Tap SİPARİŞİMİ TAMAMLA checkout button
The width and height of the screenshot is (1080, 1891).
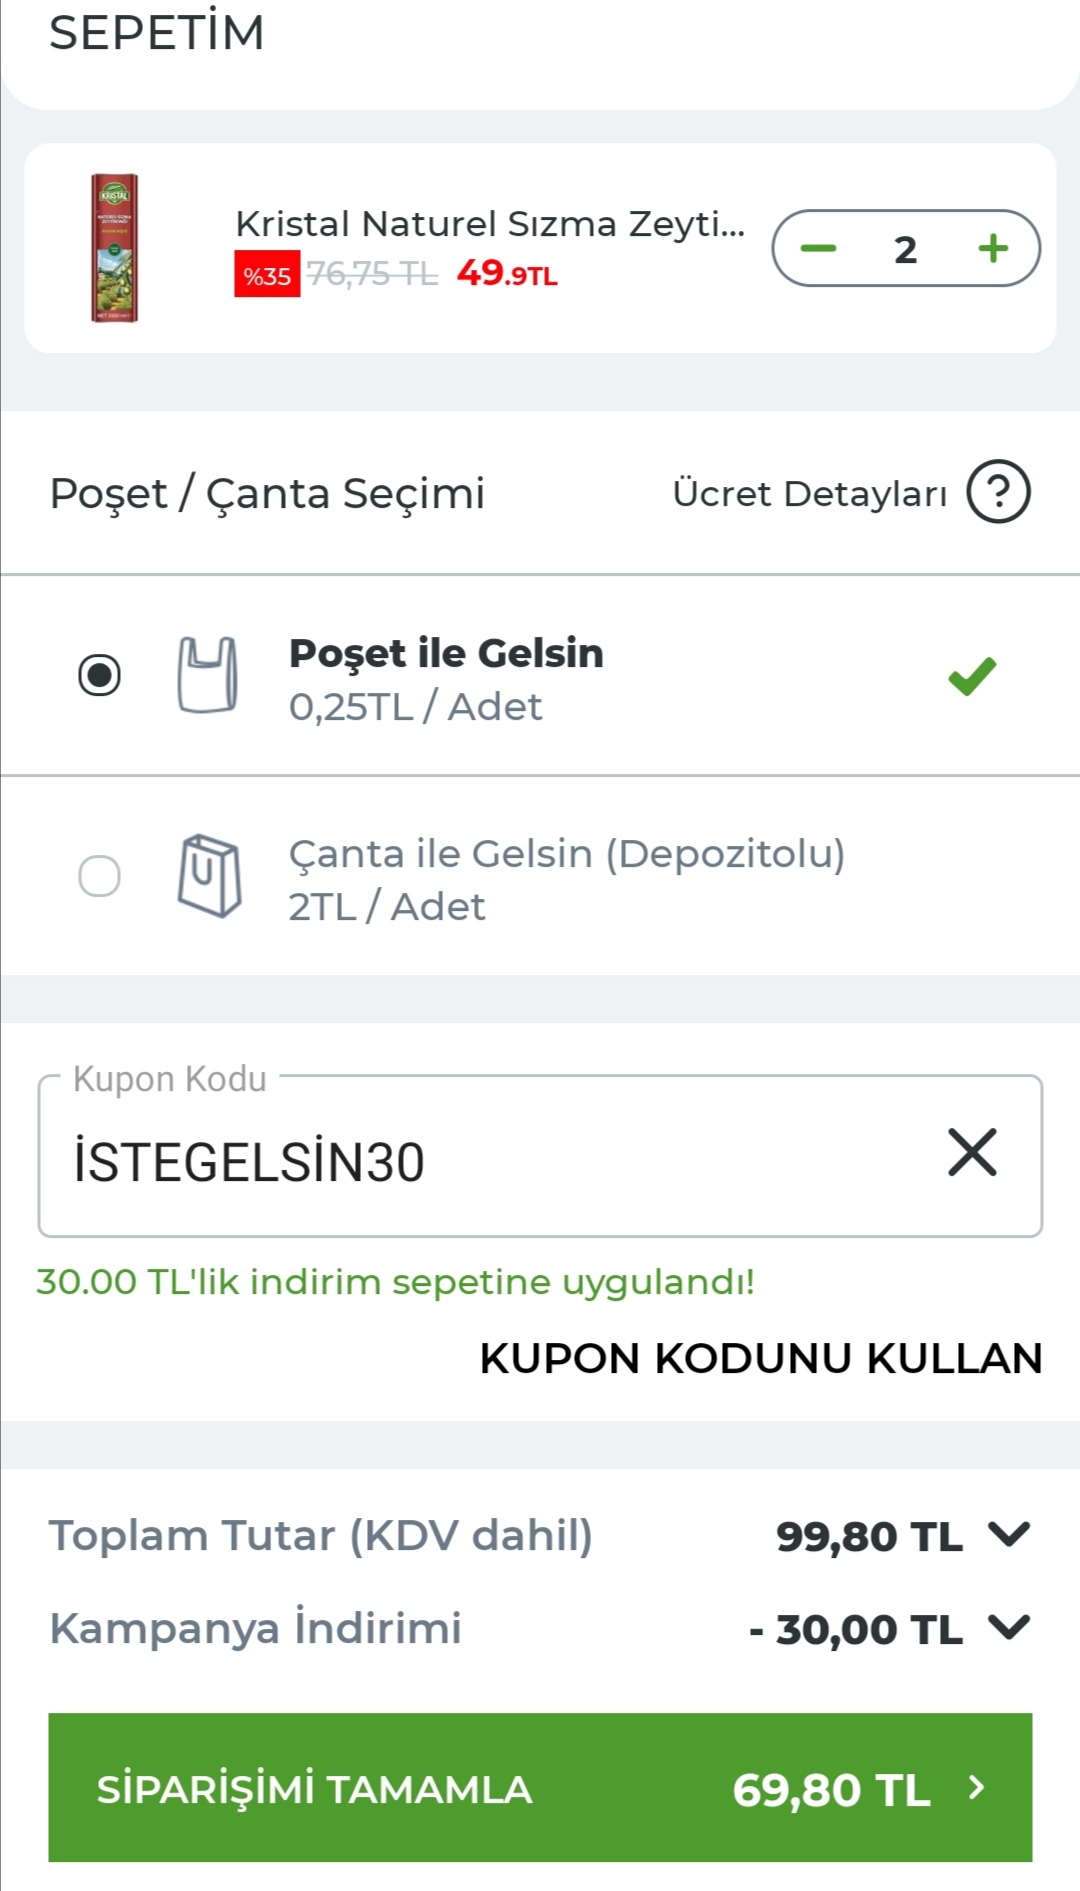click(x=540, y=1788)
